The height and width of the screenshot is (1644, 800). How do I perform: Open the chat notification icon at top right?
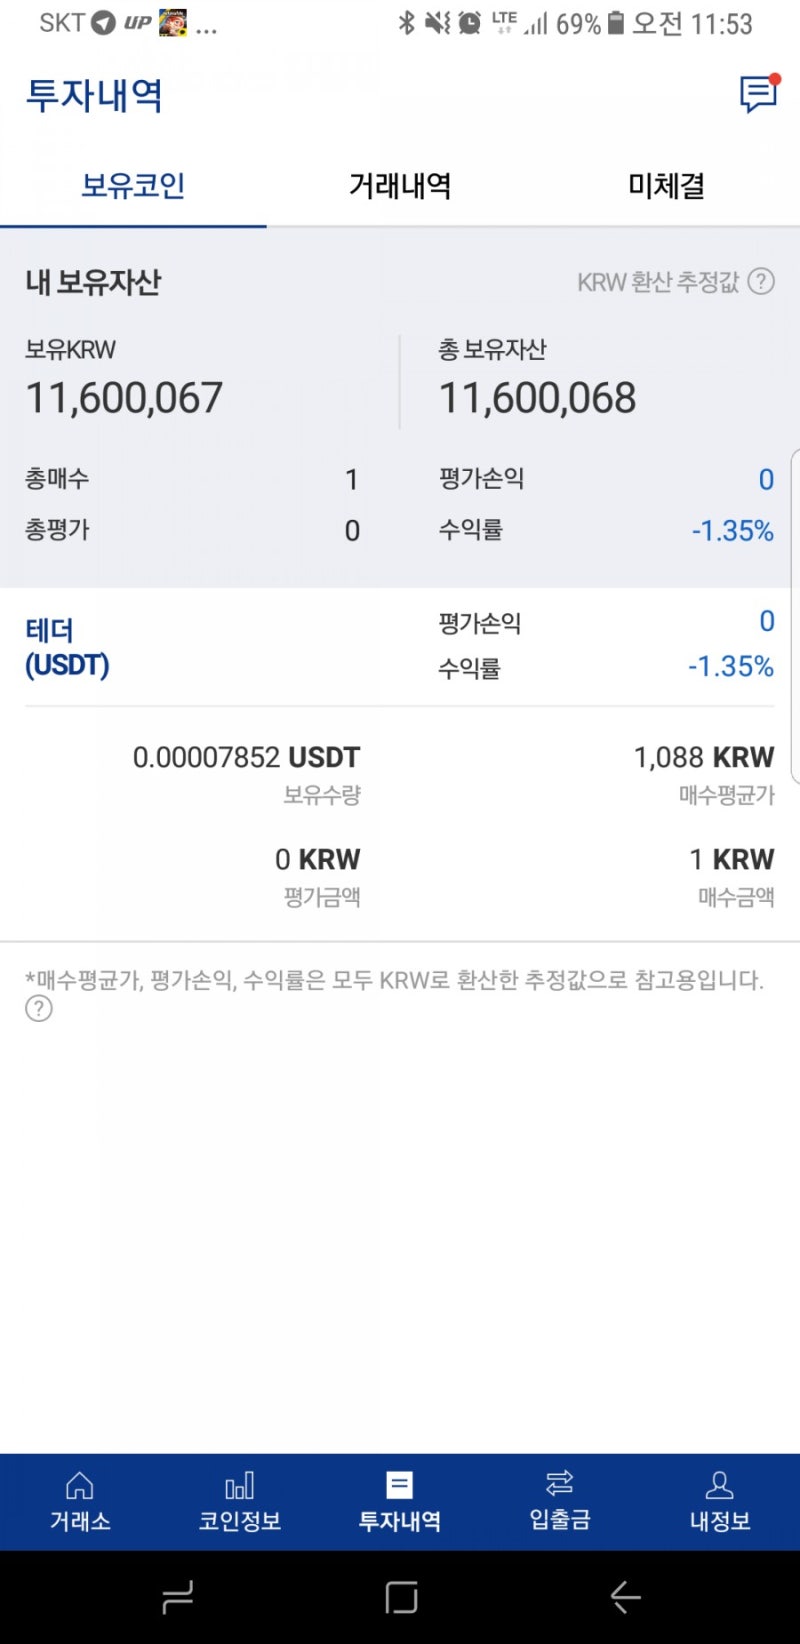[757, 95]
